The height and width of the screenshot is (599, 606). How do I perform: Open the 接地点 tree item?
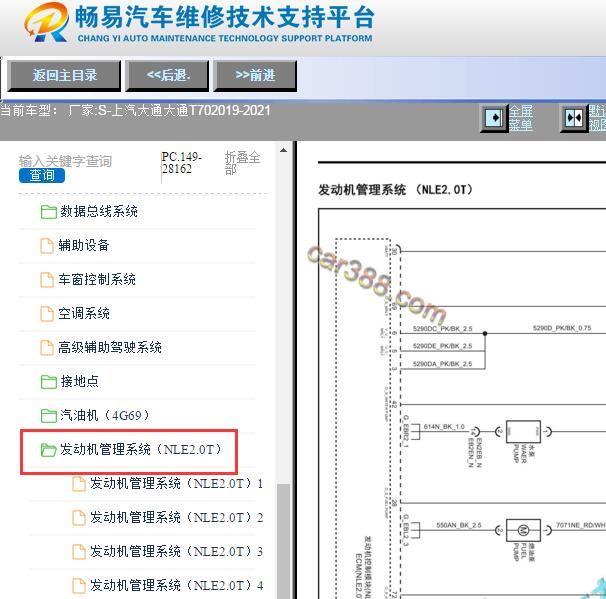[79, 381]
